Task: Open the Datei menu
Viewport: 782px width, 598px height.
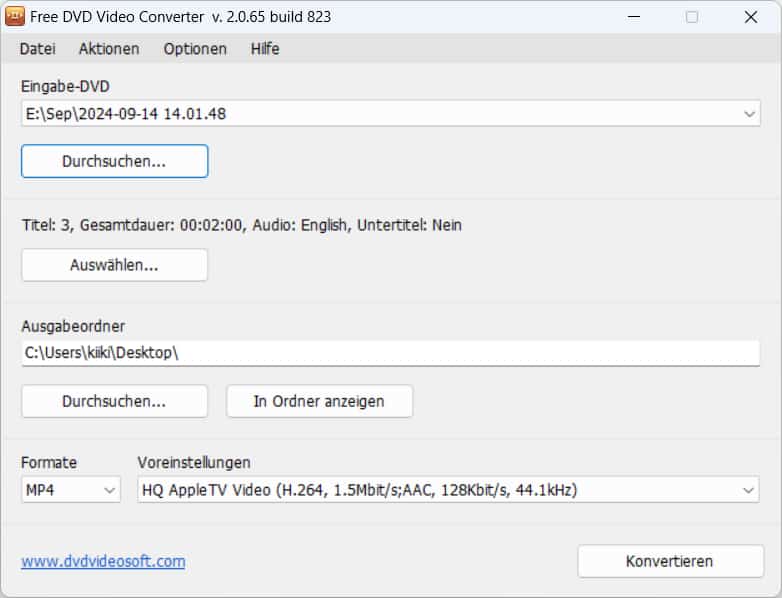Action: (x=37, y=49)
